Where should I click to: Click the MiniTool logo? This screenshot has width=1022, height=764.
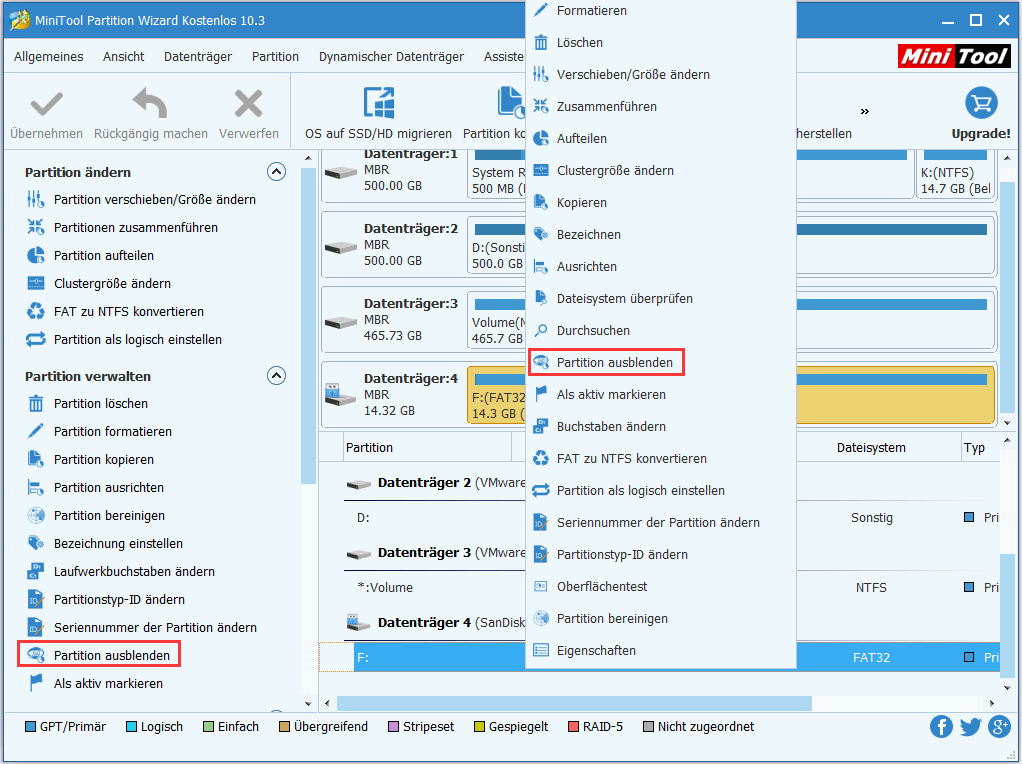click(x=954, y=56)
